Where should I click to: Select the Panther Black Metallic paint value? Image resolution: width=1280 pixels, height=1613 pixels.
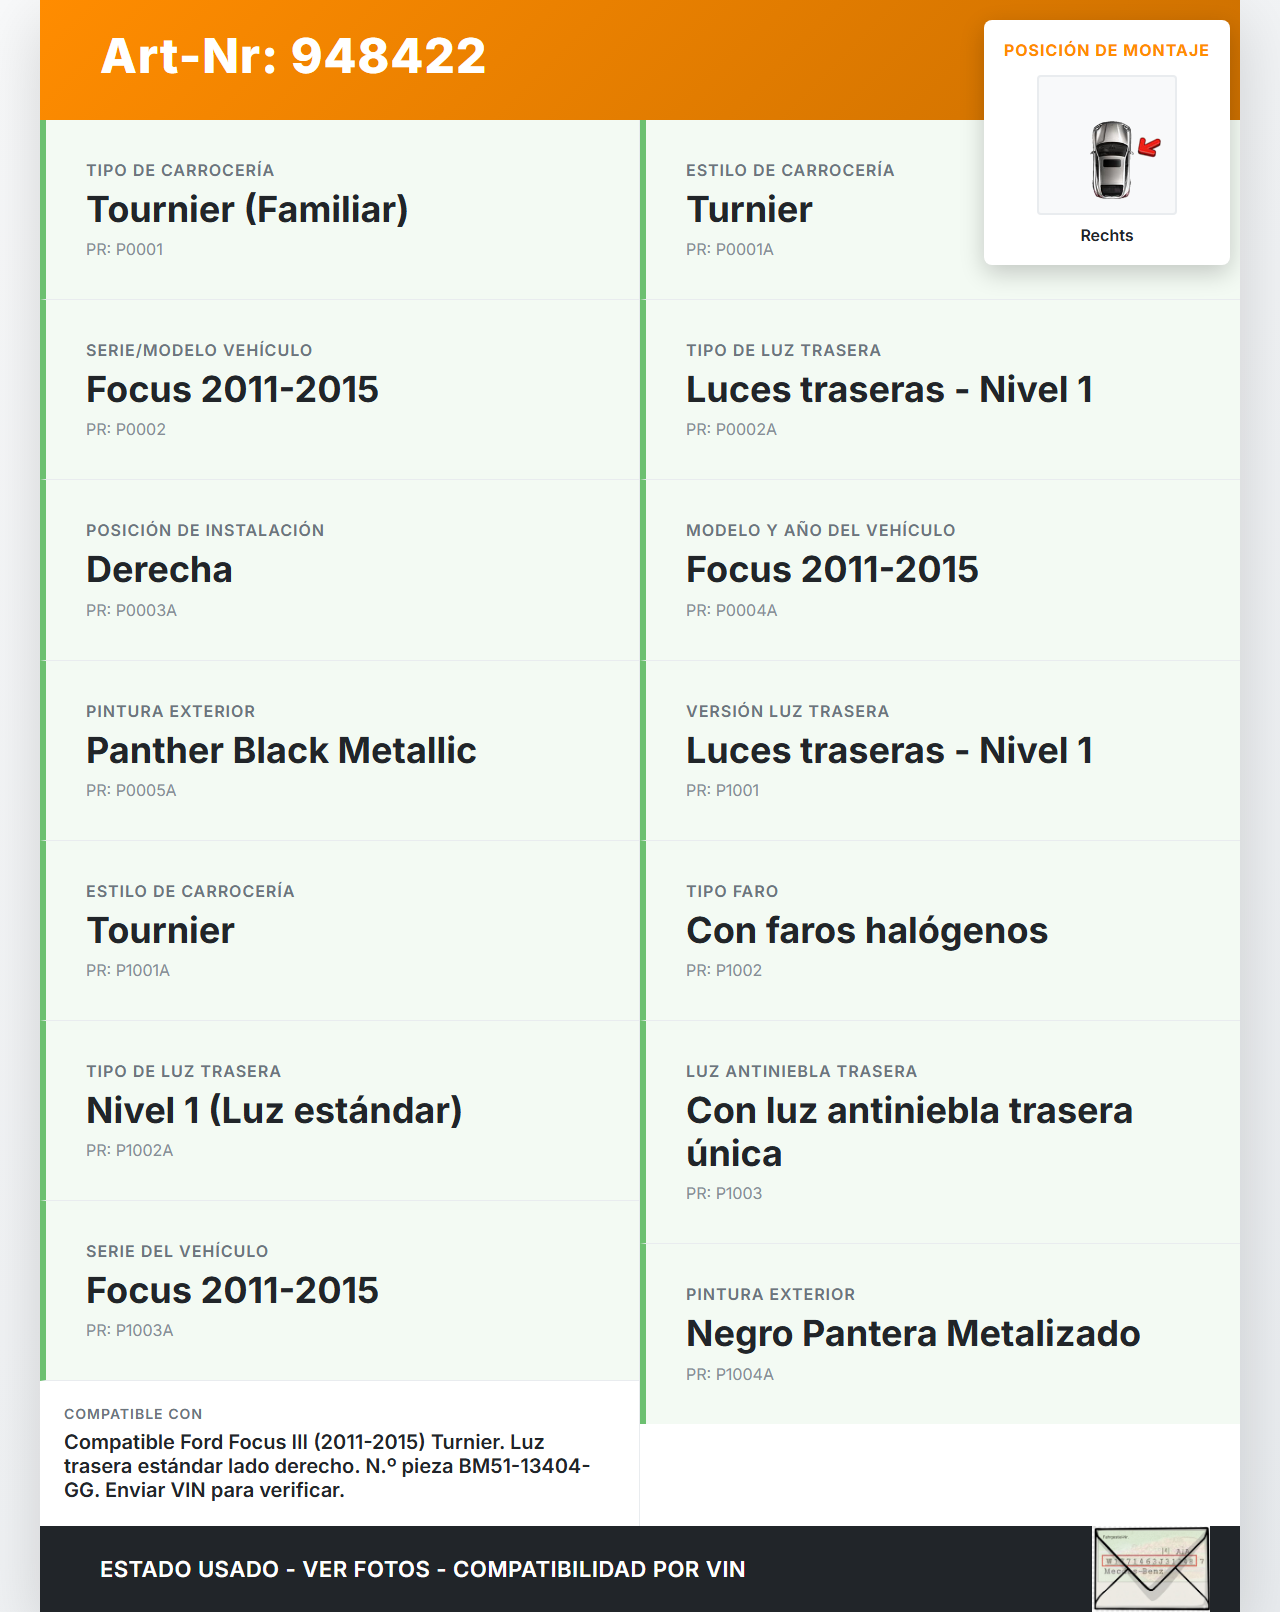(281, 751)
